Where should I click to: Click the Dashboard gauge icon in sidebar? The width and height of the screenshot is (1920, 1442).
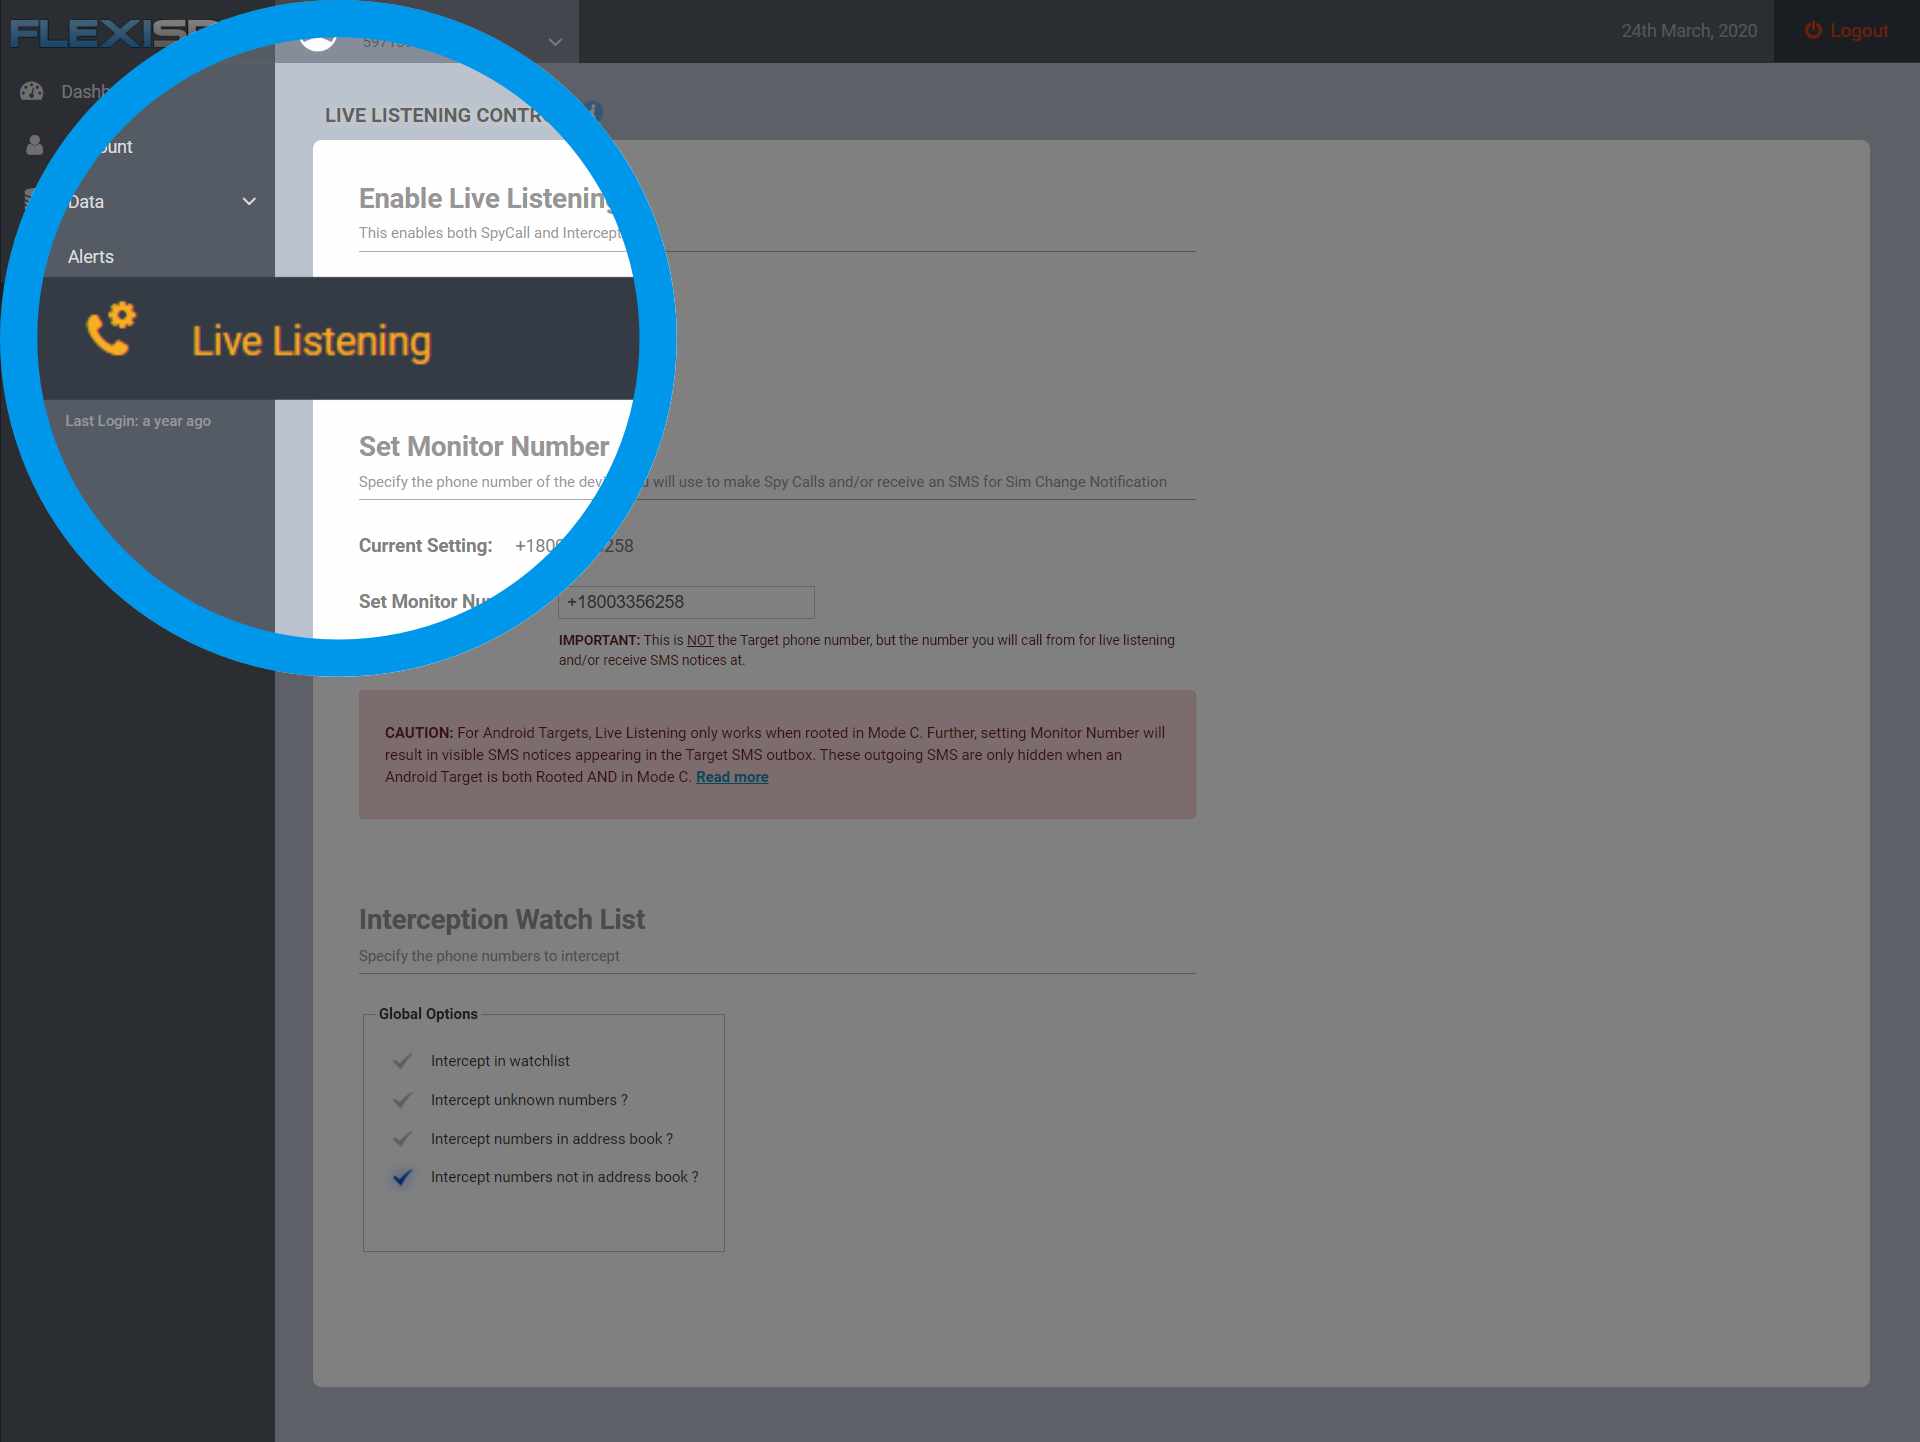click(x=32, y=92)
